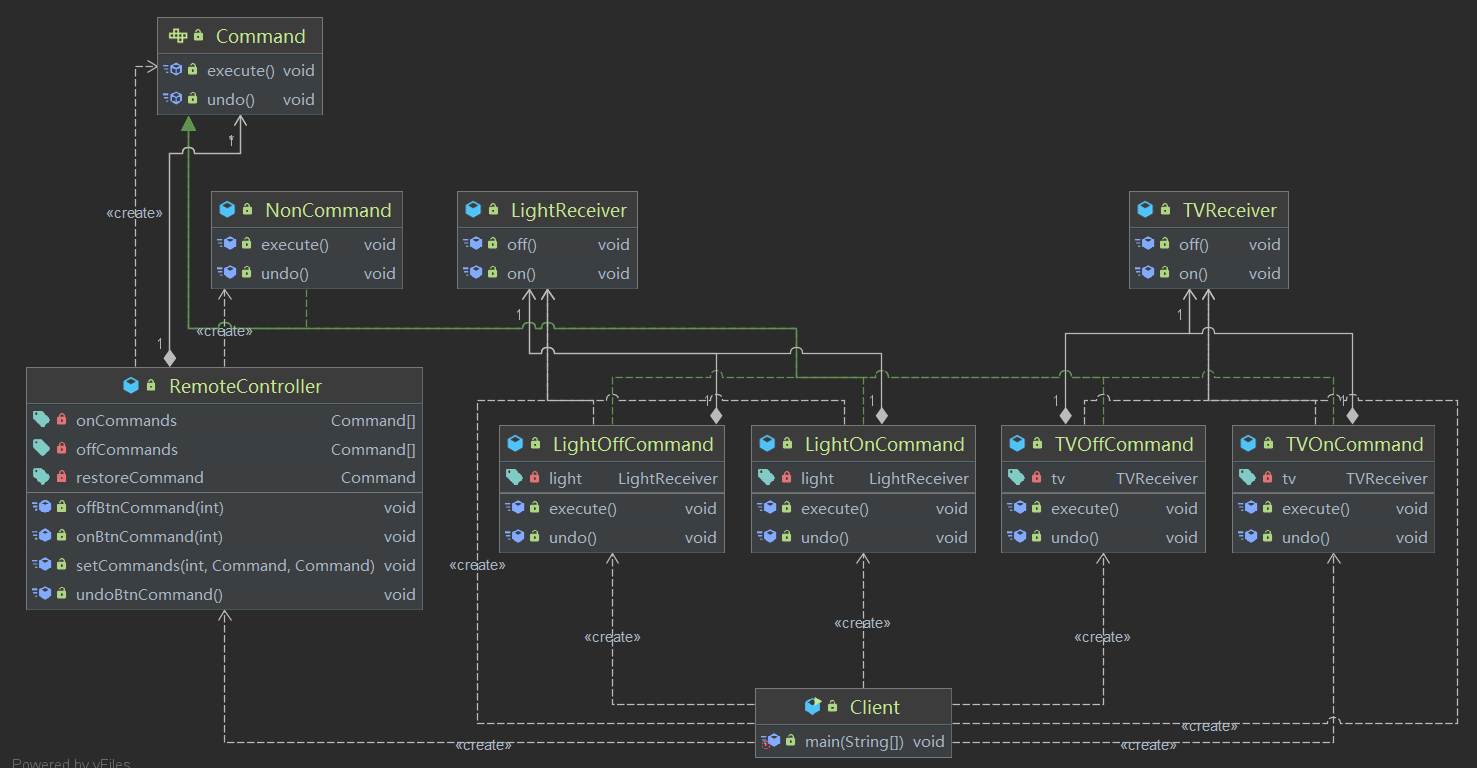Click execute() in NonCommand class

(x=295, y=244)
